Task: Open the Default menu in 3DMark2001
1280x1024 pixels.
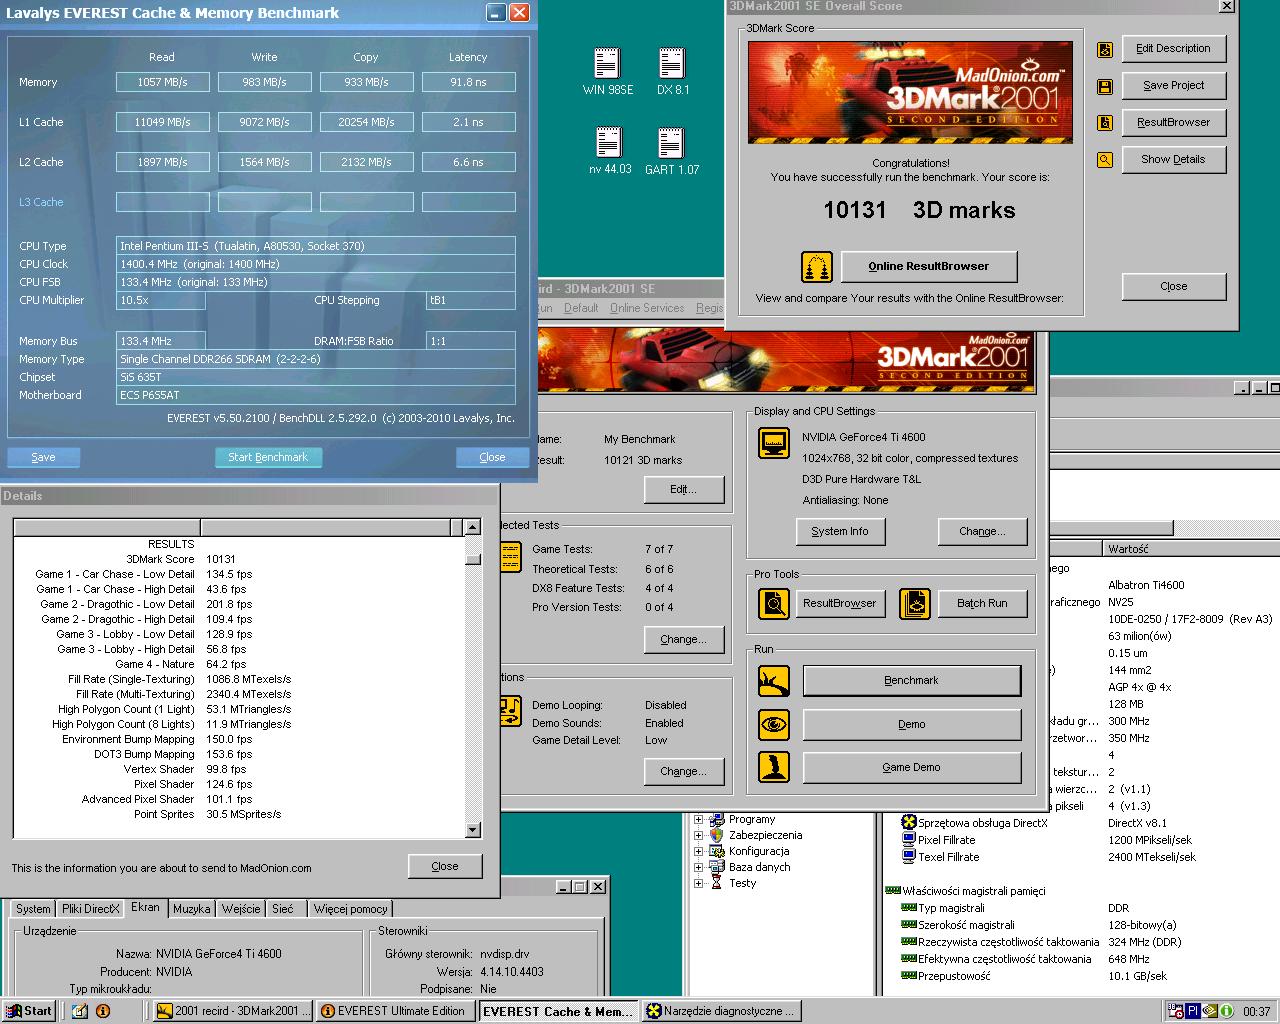Action: point(581,308)
